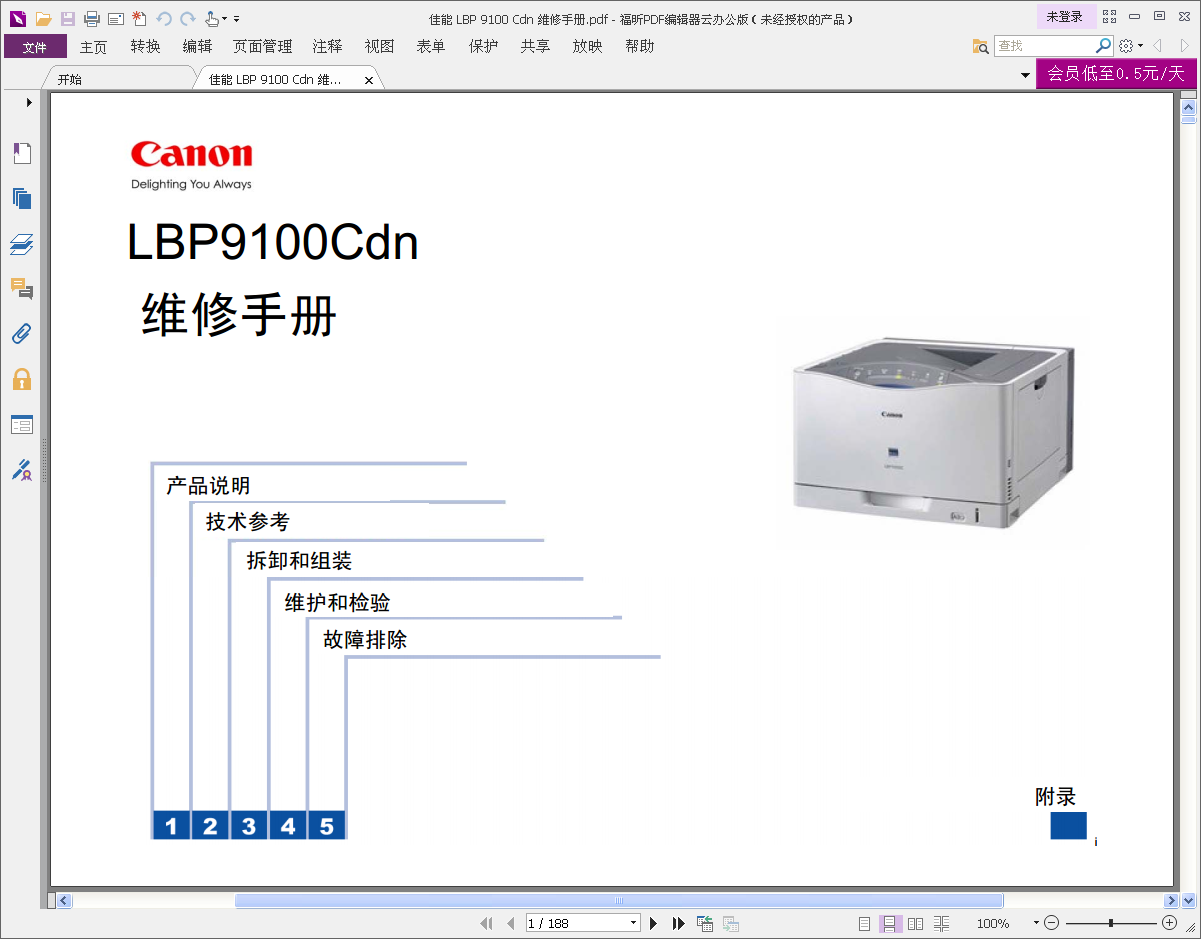Image resolution: width=1201 pixels, height=939 pixels.
Task: Click chapter 2 blue box on page
Action: pyautogui.click(x=210, y=825)
